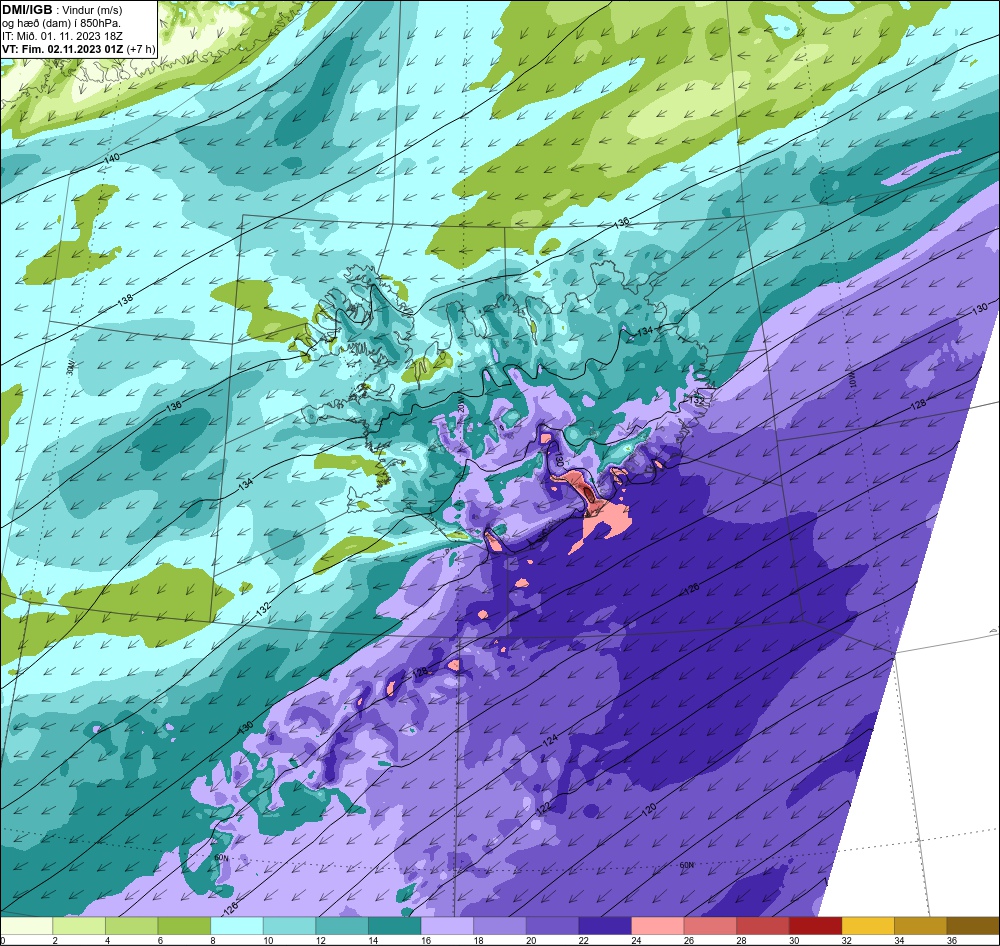Image resolution: width=1000 pixels, height=946 pixels.
Task: Click the '124' contour label
Action: pyautogui.click(x=550, y=741)
